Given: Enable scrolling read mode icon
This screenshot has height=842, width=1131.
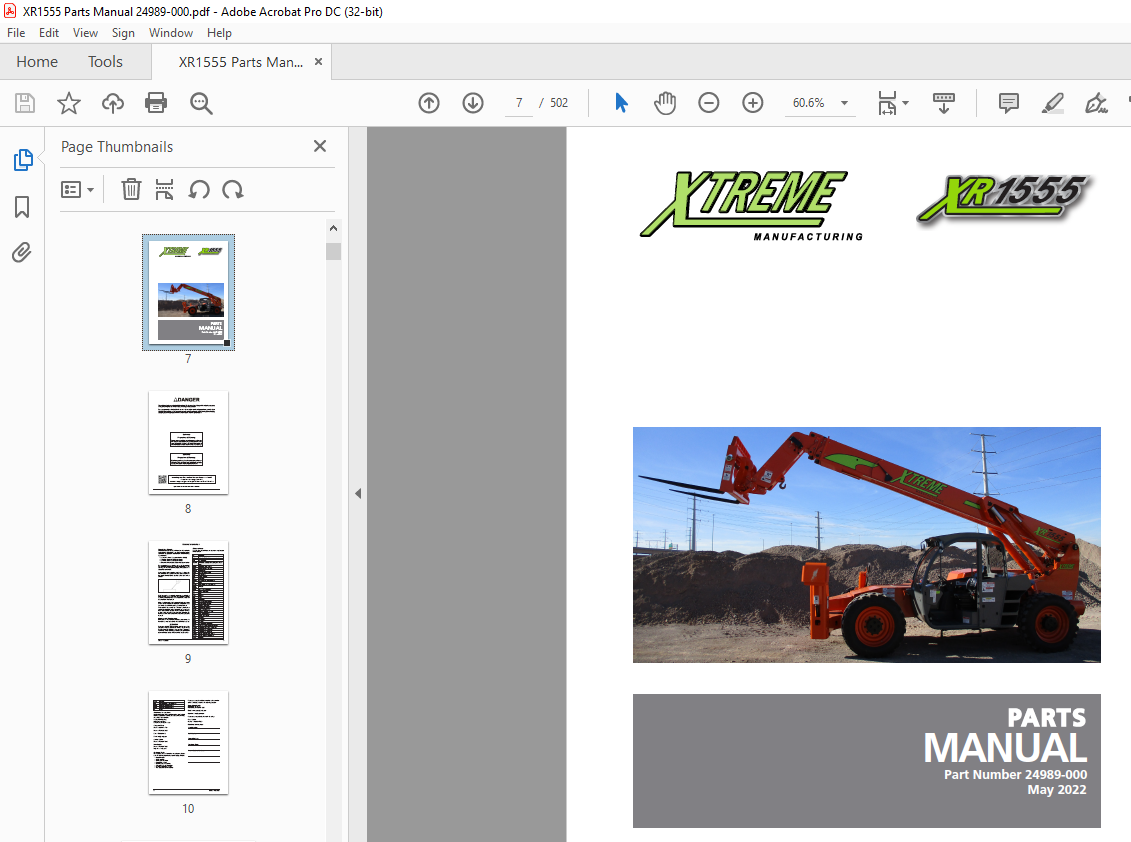Looking at the screenshot, I should click(x=943, y=103).
